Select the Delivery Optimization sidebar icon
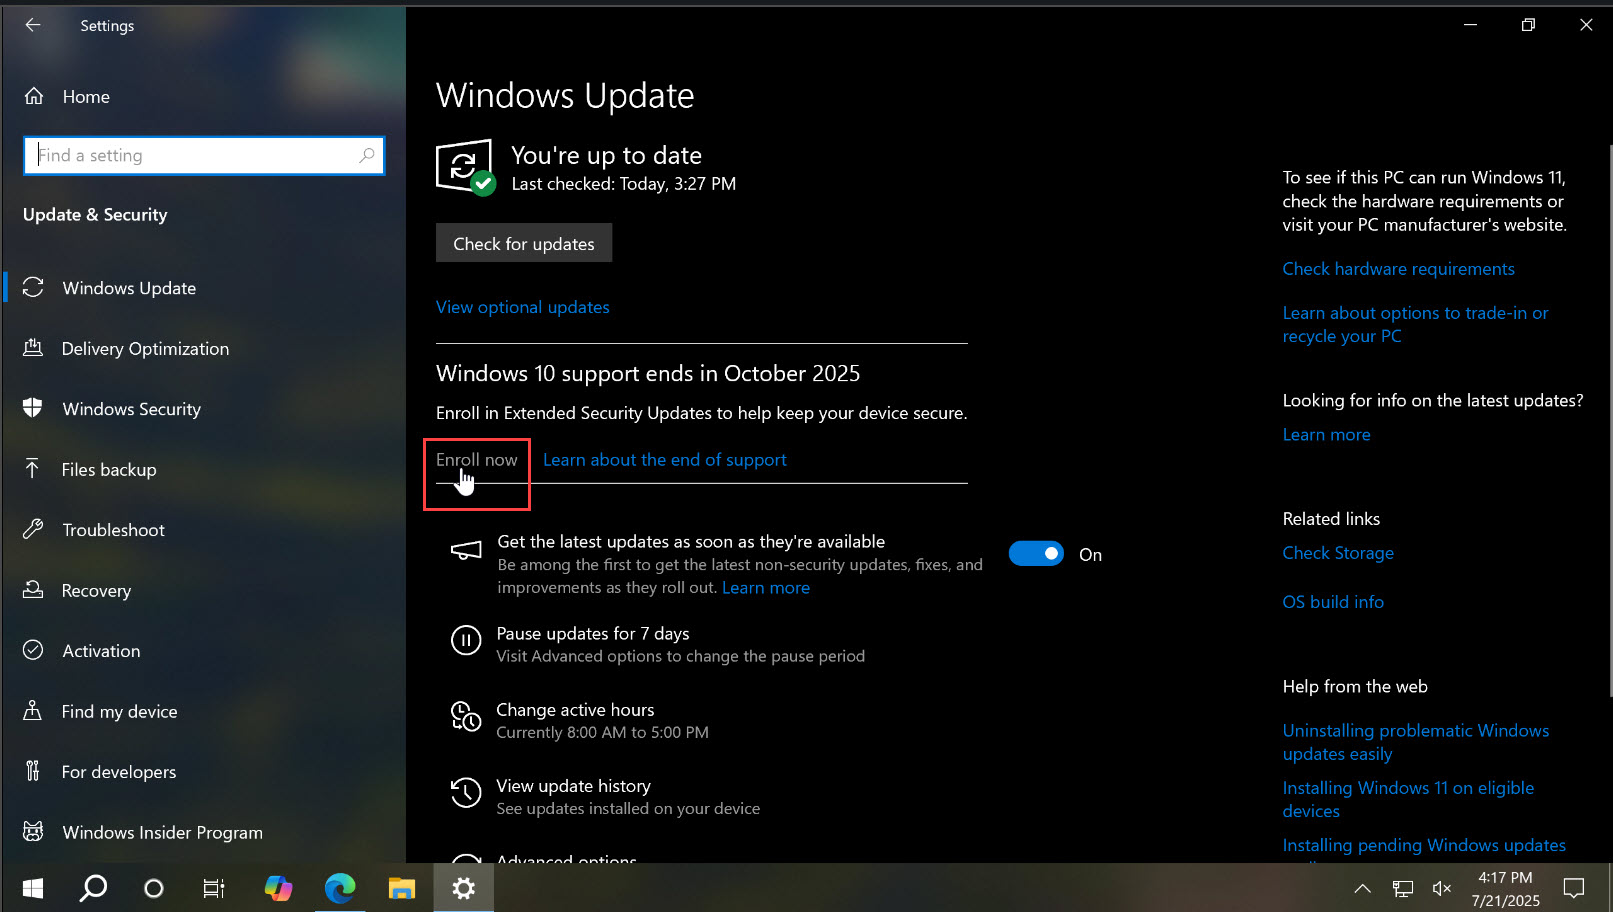 [x=34, y=348]
